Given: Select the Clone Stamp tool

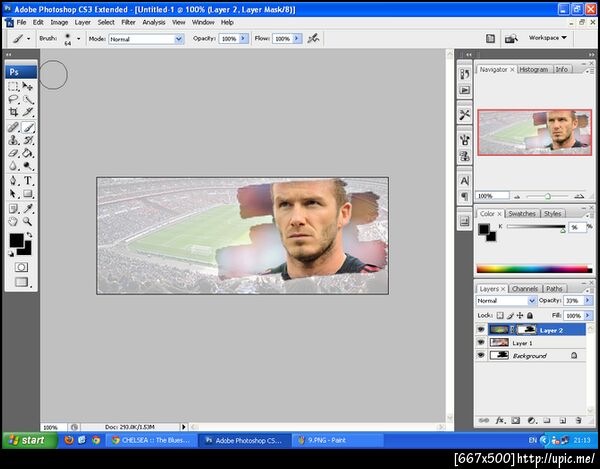Looking at the screenshot, I should point(13,140).
